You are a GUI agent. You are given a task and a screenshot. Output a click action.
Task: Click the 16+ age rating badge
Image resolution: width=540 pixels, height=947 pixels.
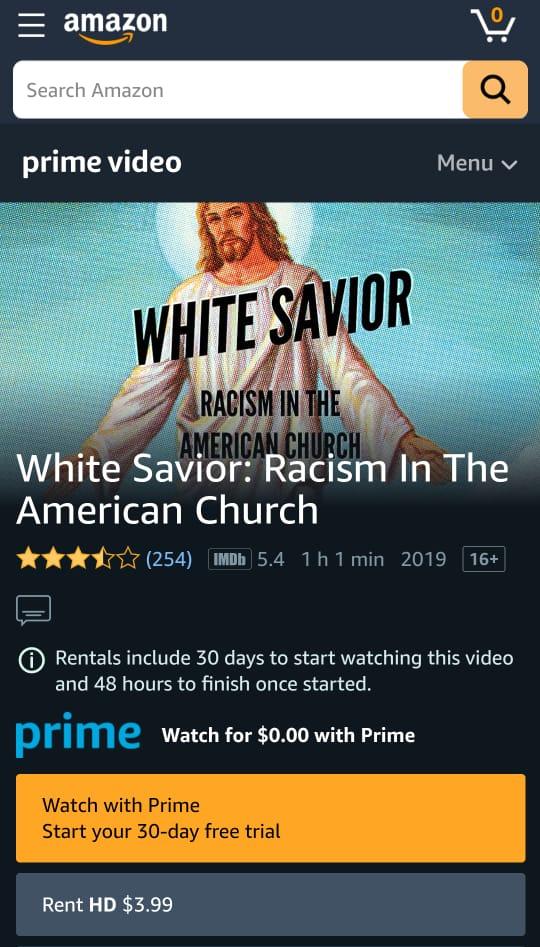(x=483, y=559)
